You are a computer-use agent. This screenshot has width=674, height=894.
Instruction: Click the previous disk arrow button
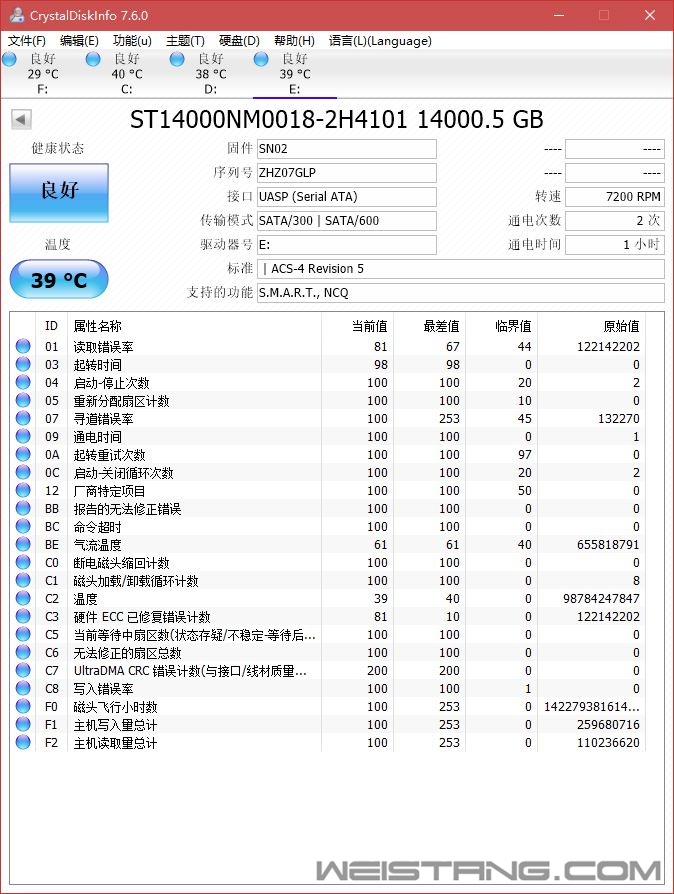21,120
